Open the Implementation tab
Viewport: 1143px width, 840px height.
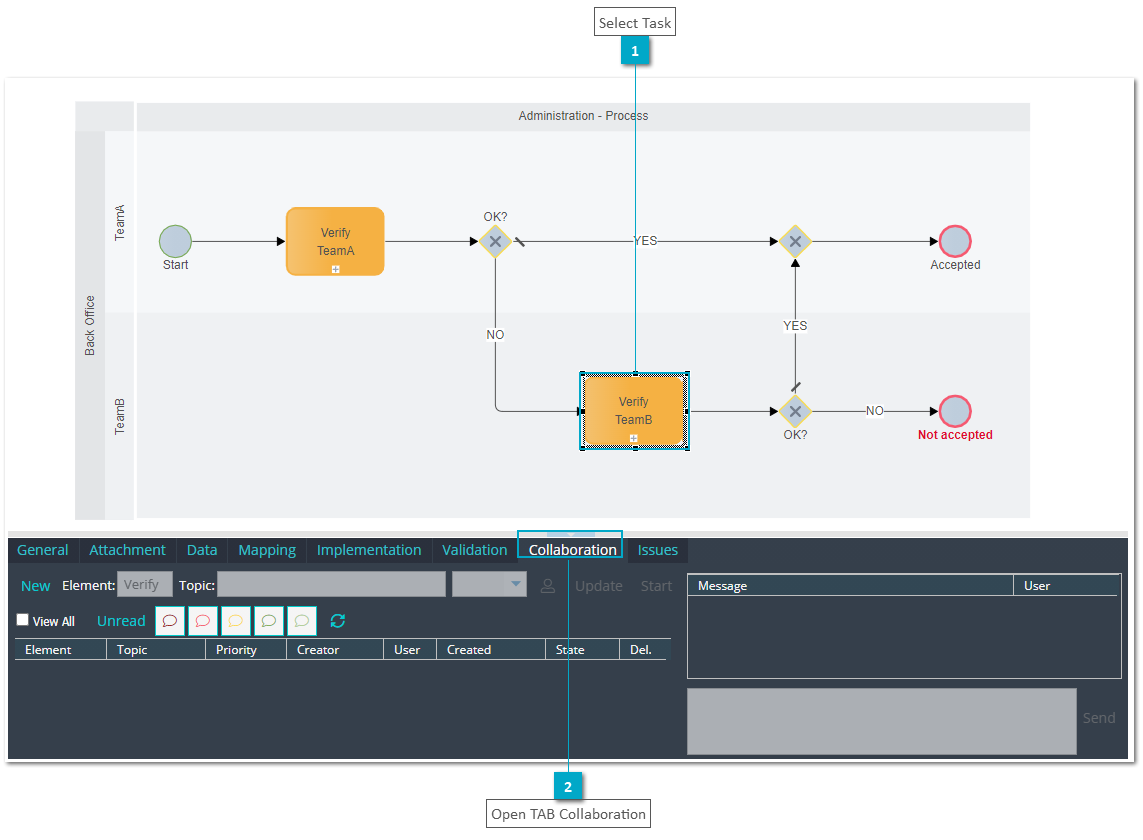(369, 550)
